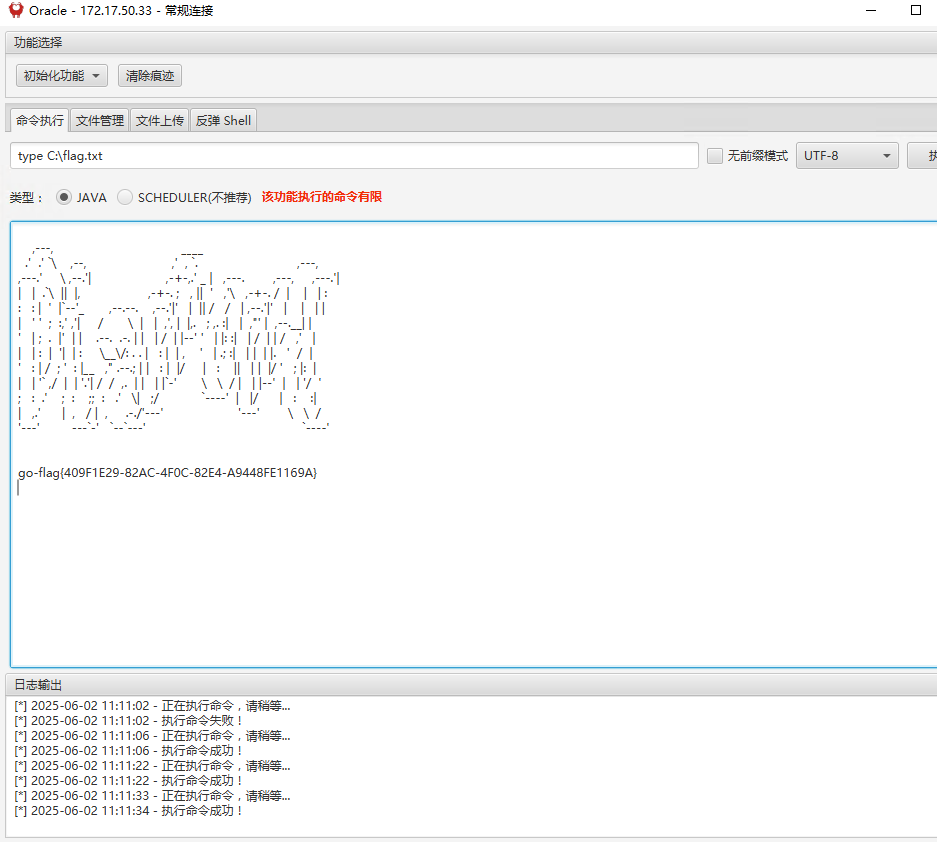Open the 文件管理 tab

(100, 120)
